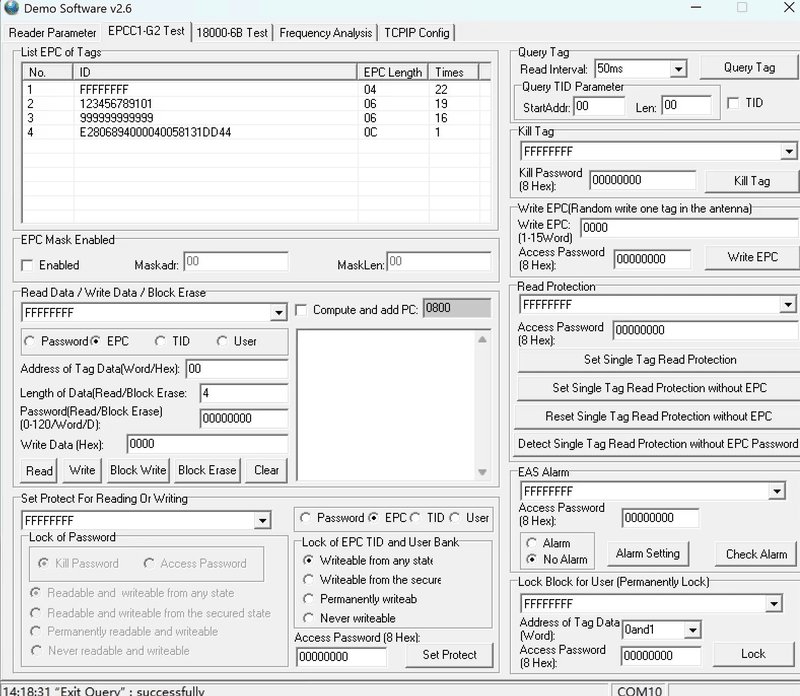Click the Set Protect button
Screen dimensions: 800x696
(449, 655)
